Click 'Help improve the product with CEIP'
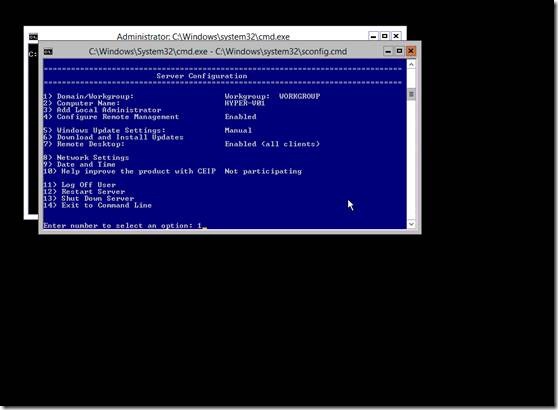558x410 pixels. tap(138, 171)
